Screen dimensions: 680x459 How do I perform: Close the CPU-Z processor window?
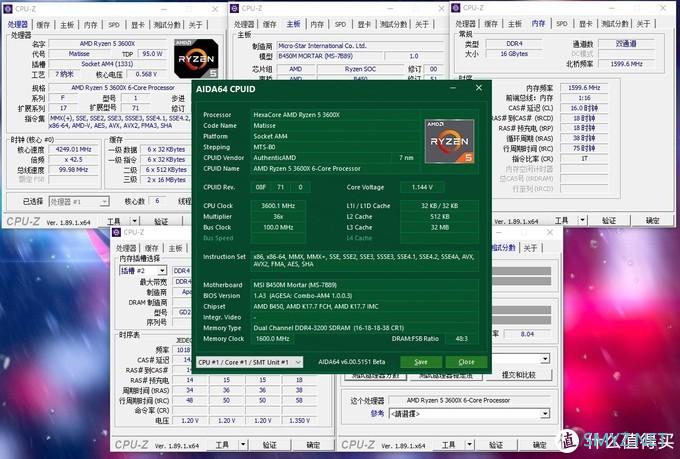click(215, 9)
